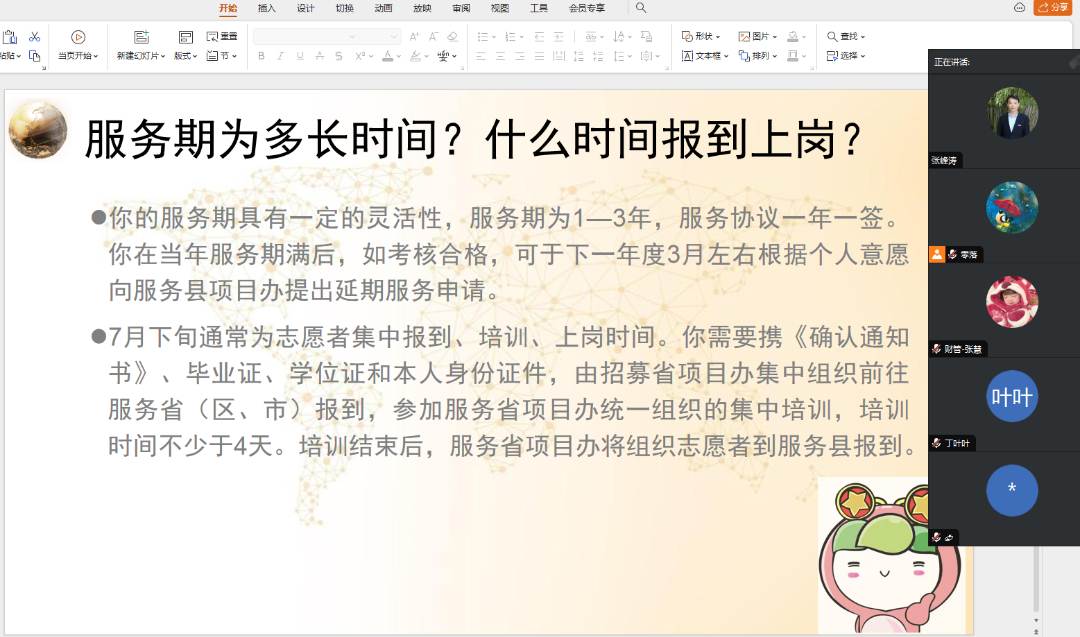The width and height of the screenshot is (1080, 637).
Task: Click the clear formatting eraser icon
Action: point(452,37)
